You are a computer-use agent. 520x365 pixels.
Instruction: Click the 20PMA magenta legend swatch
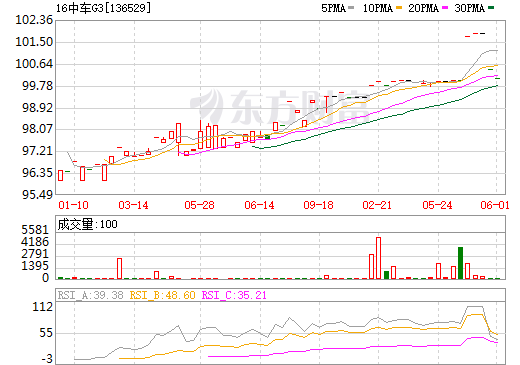445,7
